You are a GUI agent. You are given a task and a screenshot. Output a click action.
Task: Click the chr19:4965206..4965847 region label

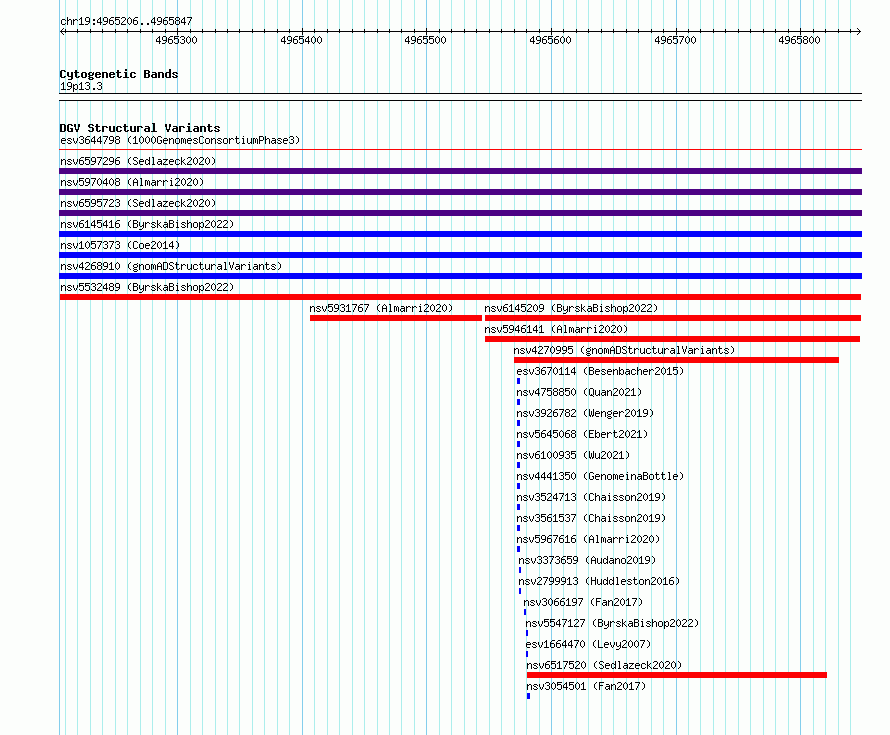click(126, 21)
